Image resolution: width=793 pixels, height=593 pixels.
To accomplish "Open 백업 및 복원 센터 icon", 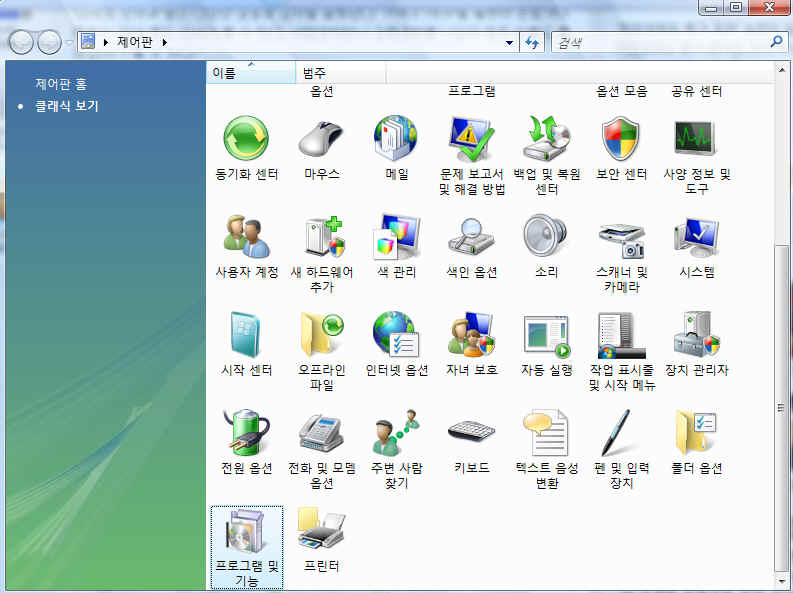I will coord(547,139).
